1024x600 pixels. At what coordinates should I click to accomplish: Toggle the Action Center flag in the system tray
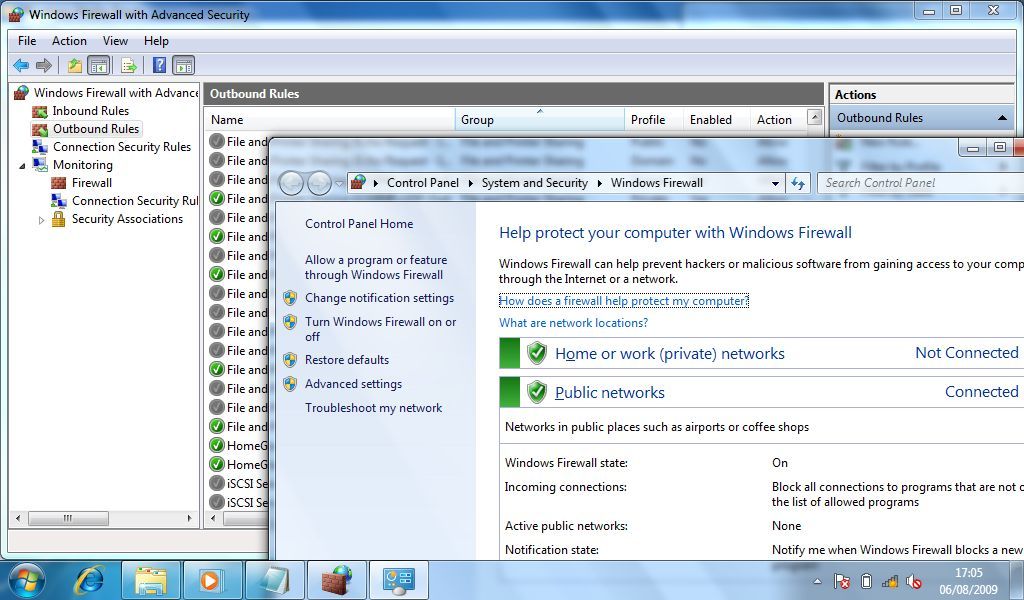tap(840, 582)
